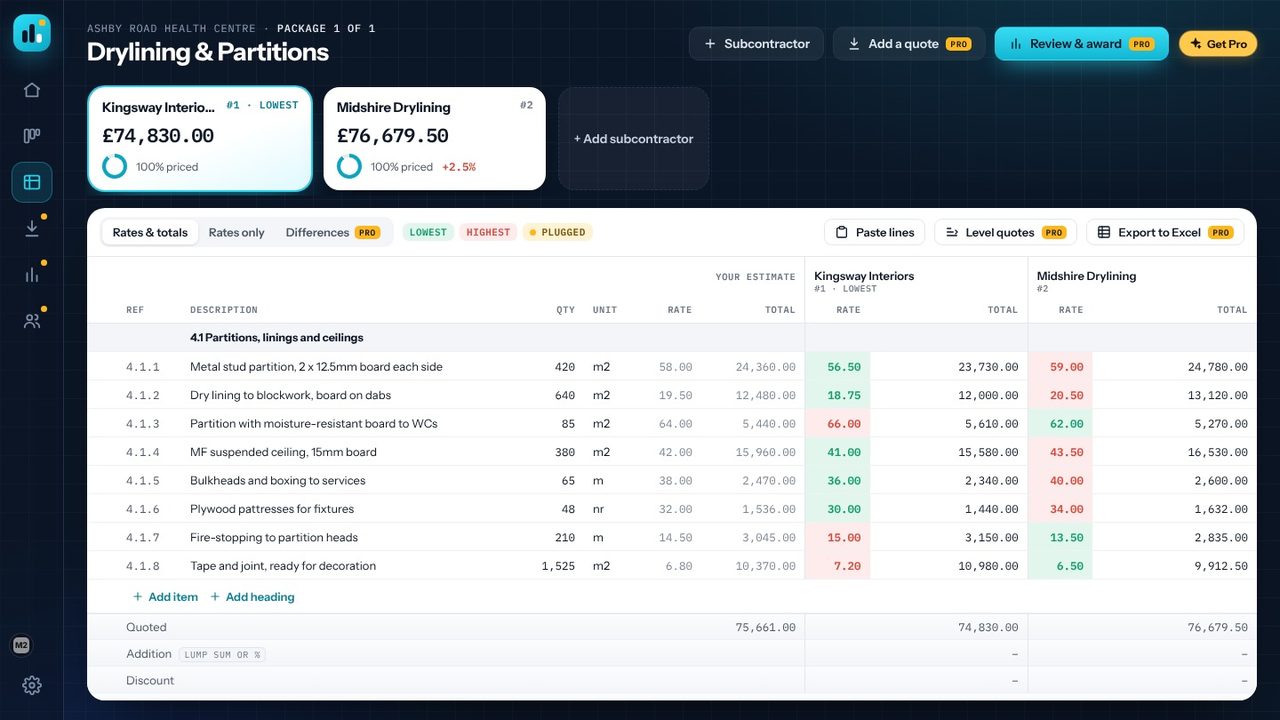The height and width of the screenshot is (720, 1280).
Task: Click Add item link
Action: [165, 597]
